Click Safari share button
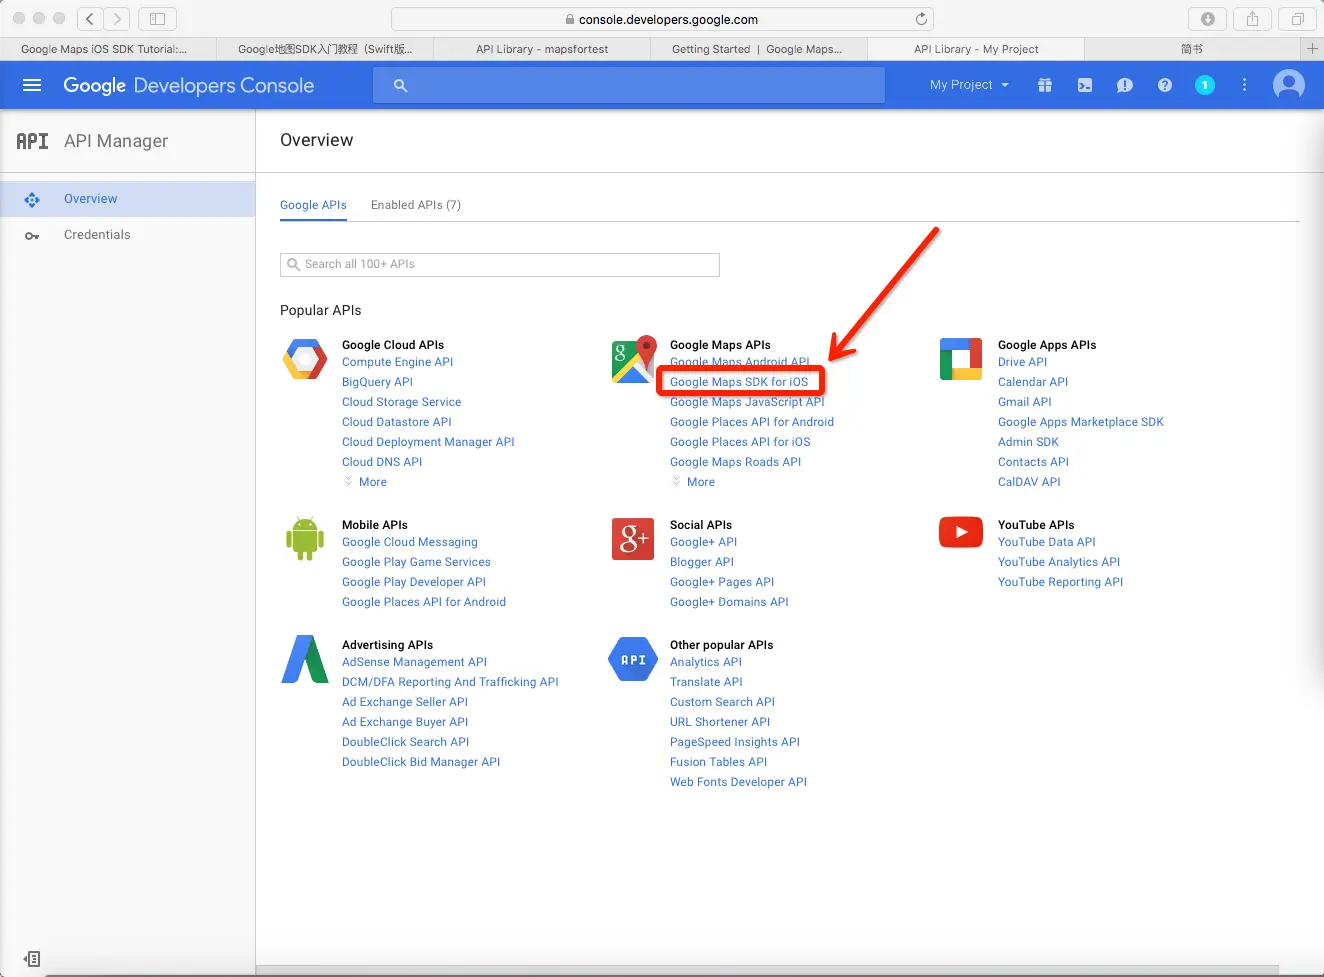The height and width of the screenshot is (977, 1324). point(1252,19)
